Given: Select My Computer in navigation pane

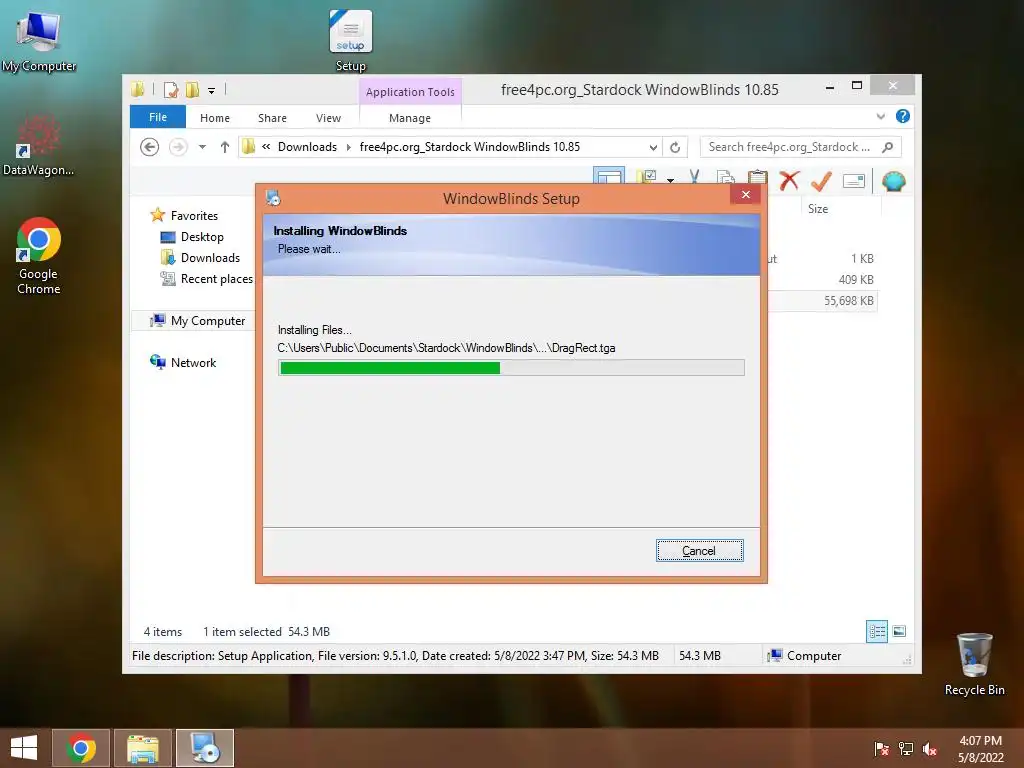Looking at the screenshot, I should point(208,321).
